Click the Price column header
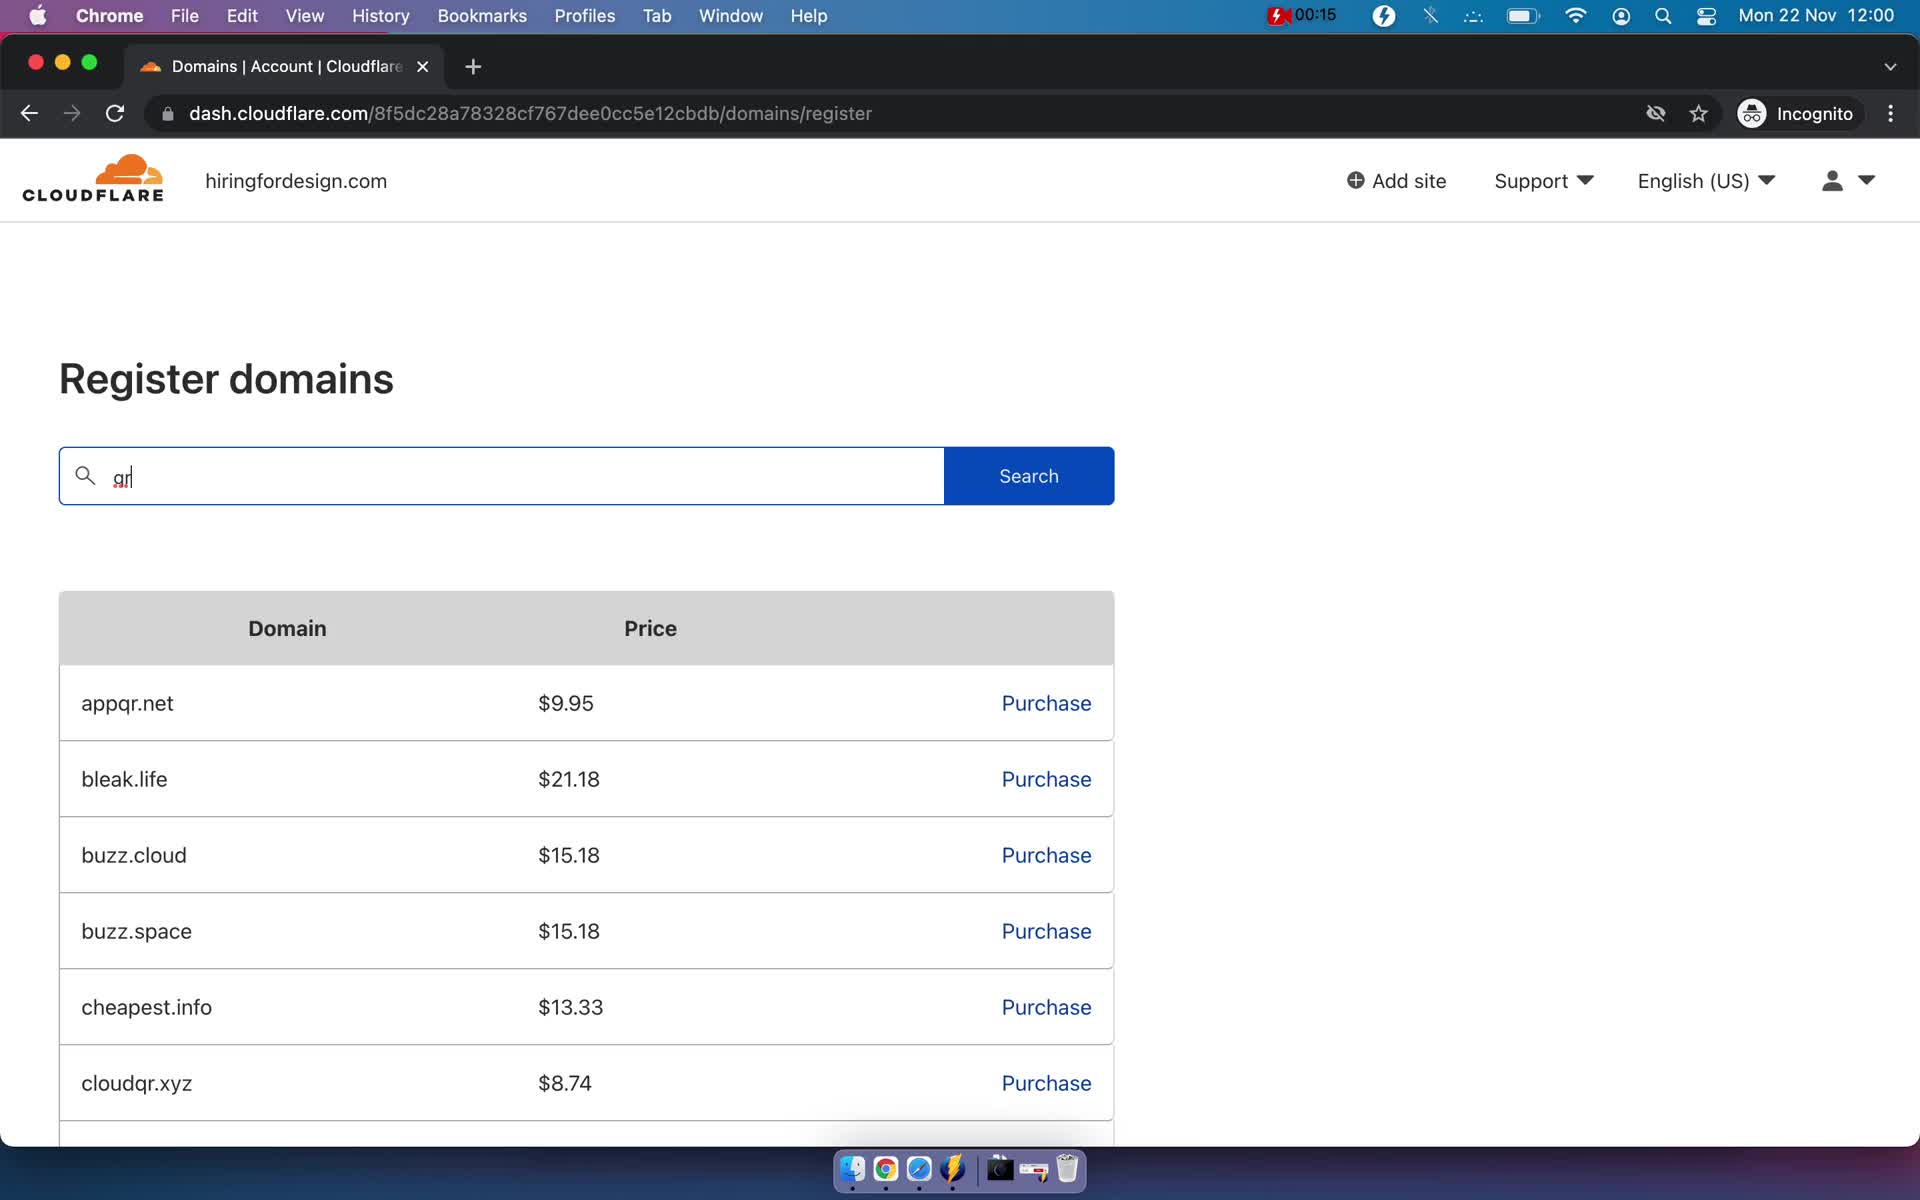 point(650,628)
